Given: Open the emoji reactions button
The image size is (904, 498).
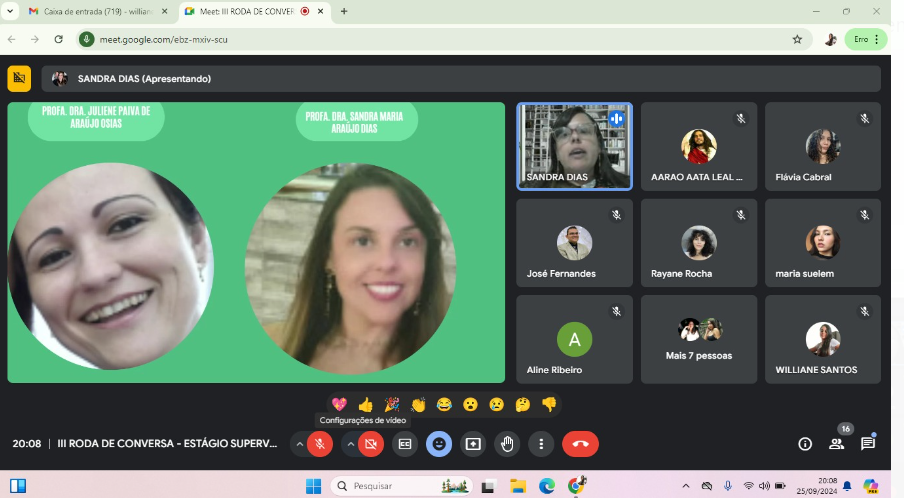Looking at the screenshot, I should click(x=439, y=444).
